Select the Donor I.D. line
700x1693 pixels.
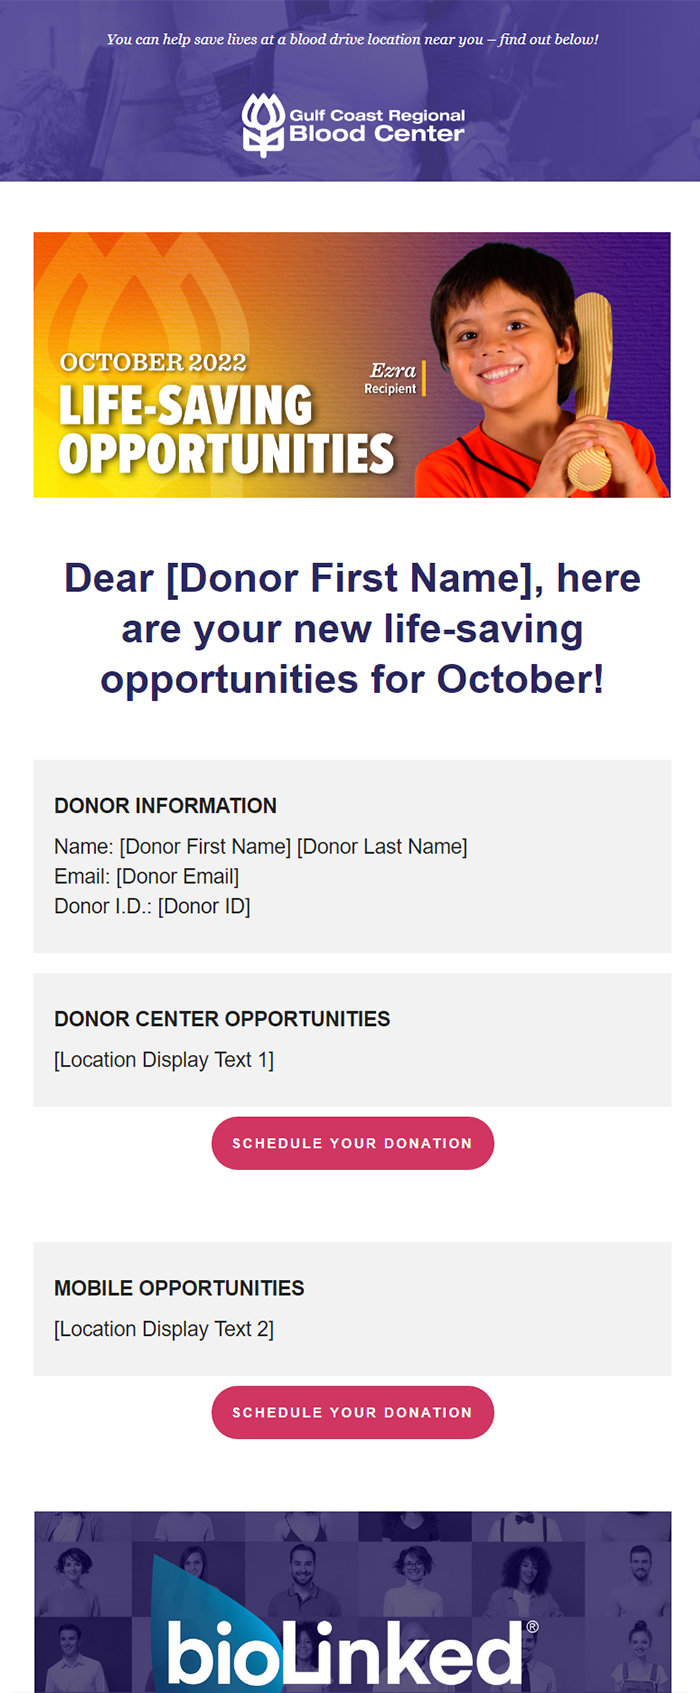(x=152, y=906)
